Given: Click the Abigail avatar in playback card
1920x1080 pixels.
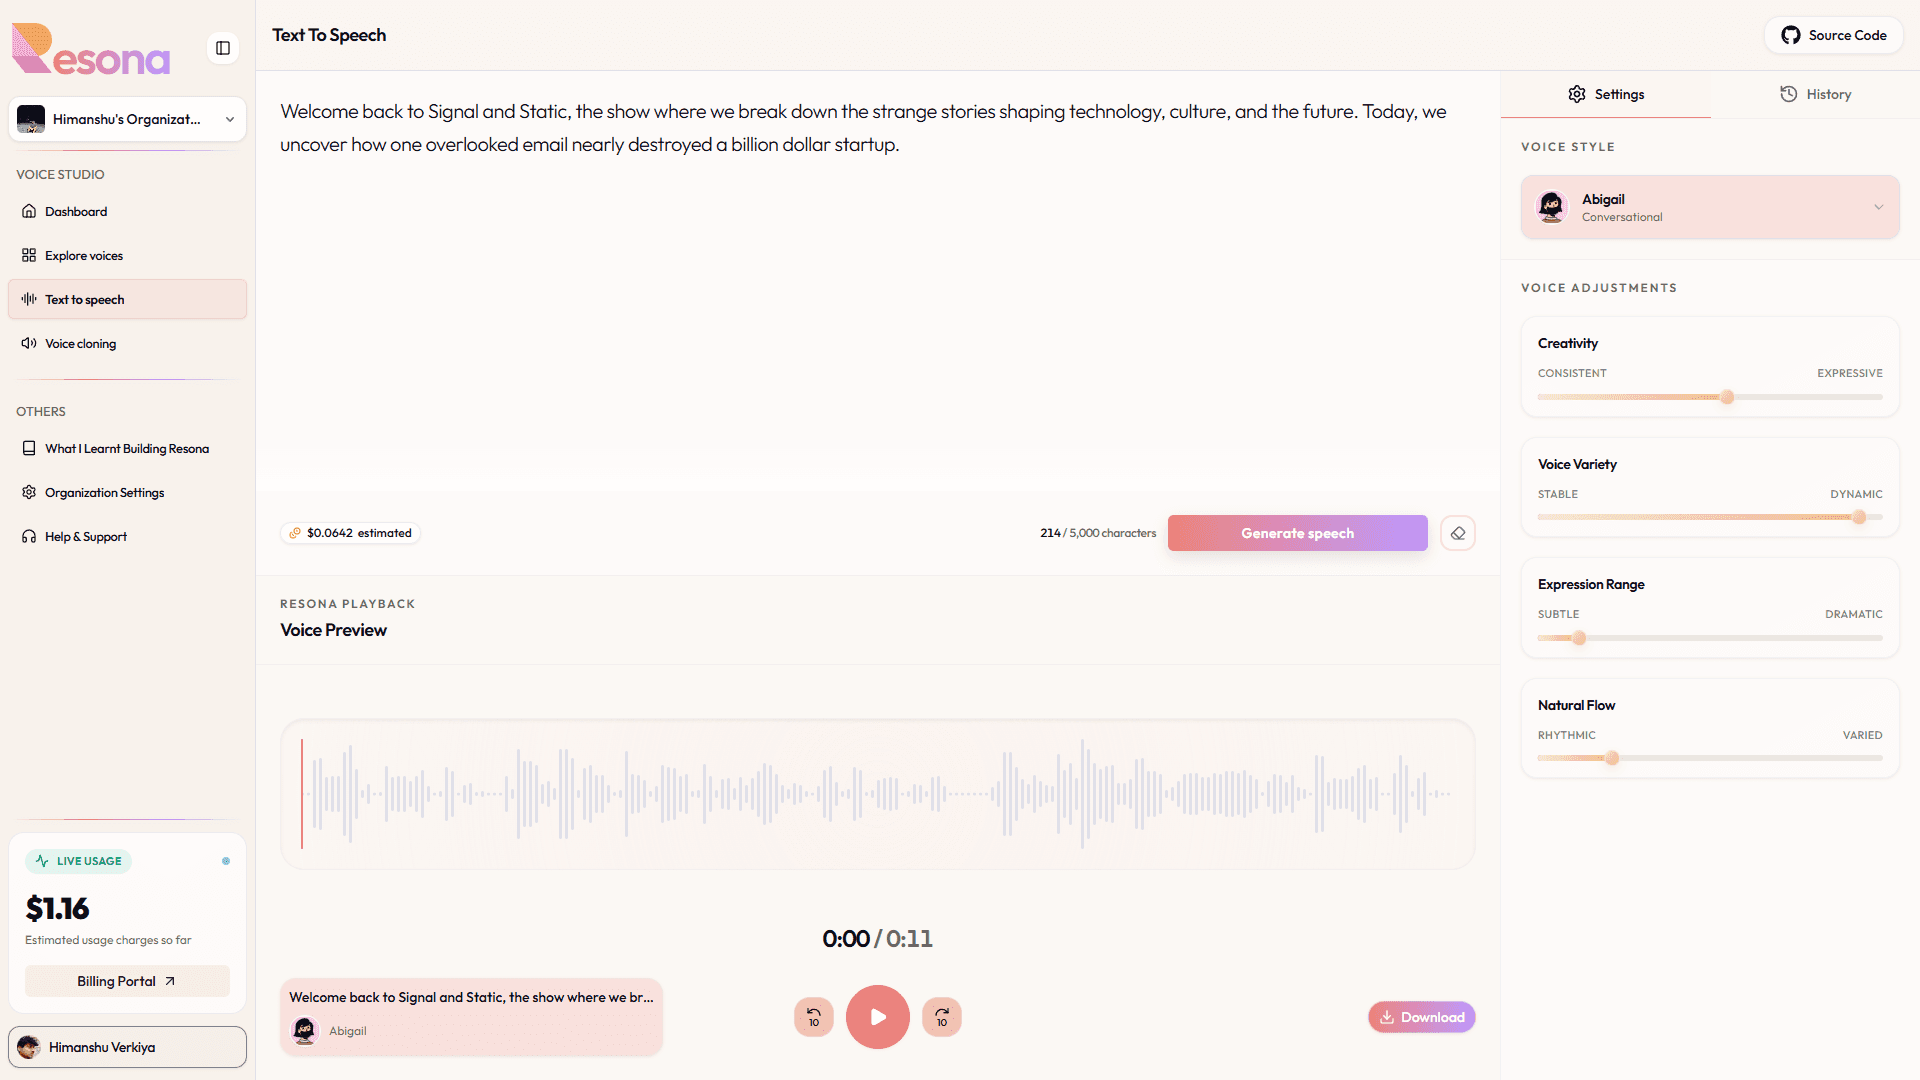Looking at the screenshot, I should coord(305,1031).
